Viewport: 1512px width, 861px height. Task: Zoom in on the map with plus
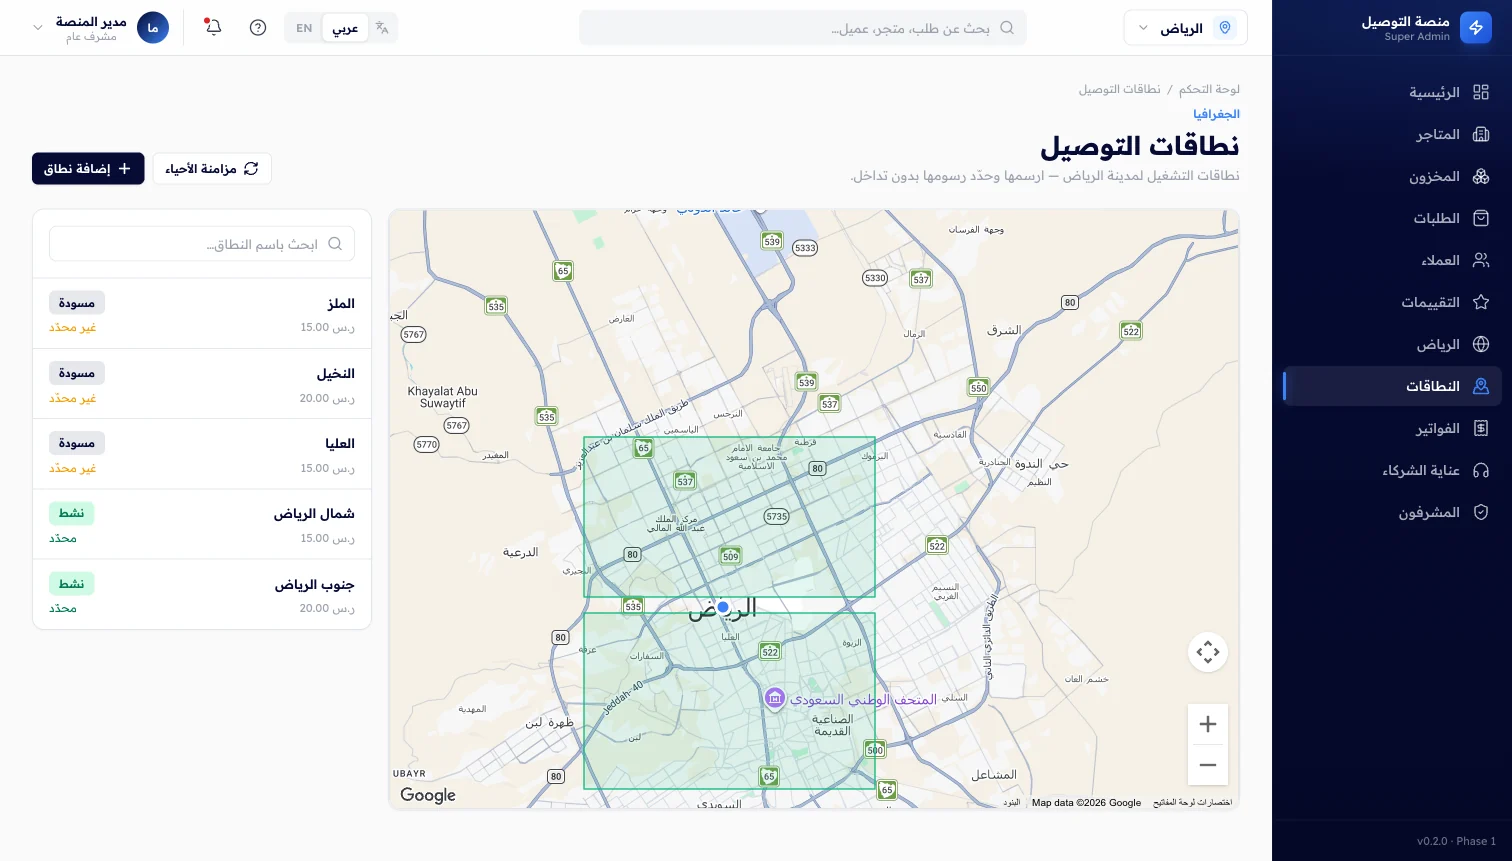(1208, 724)
